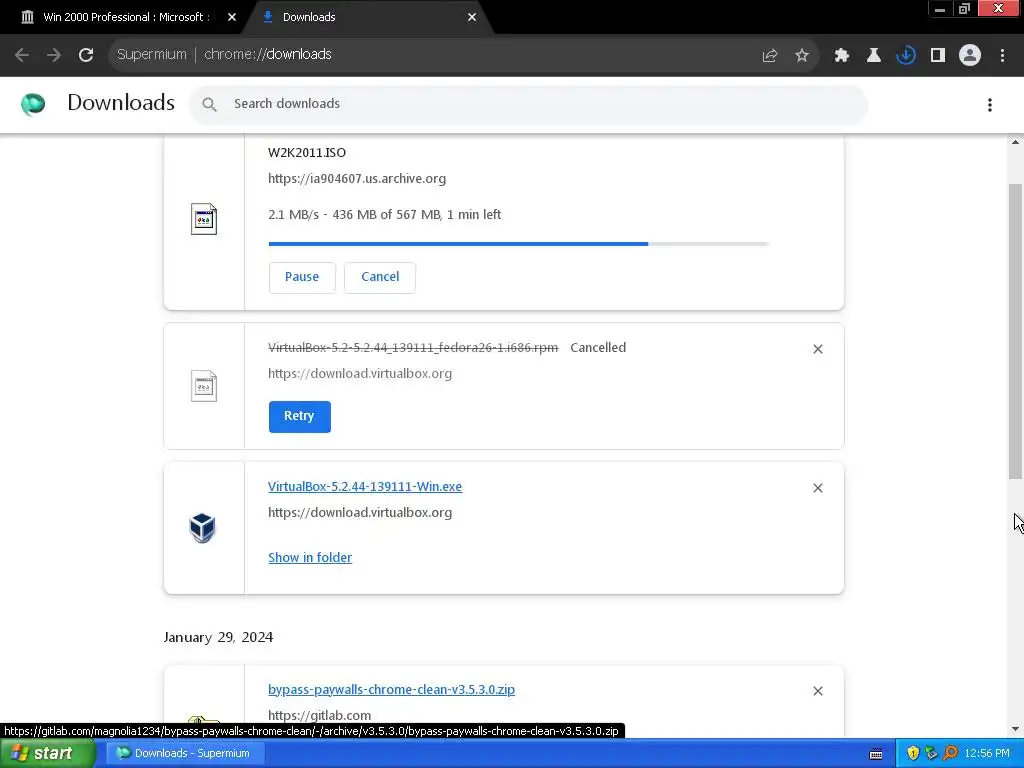Go back using browser back arrow
Screen dimensions: 1024x768
[22, 55]
